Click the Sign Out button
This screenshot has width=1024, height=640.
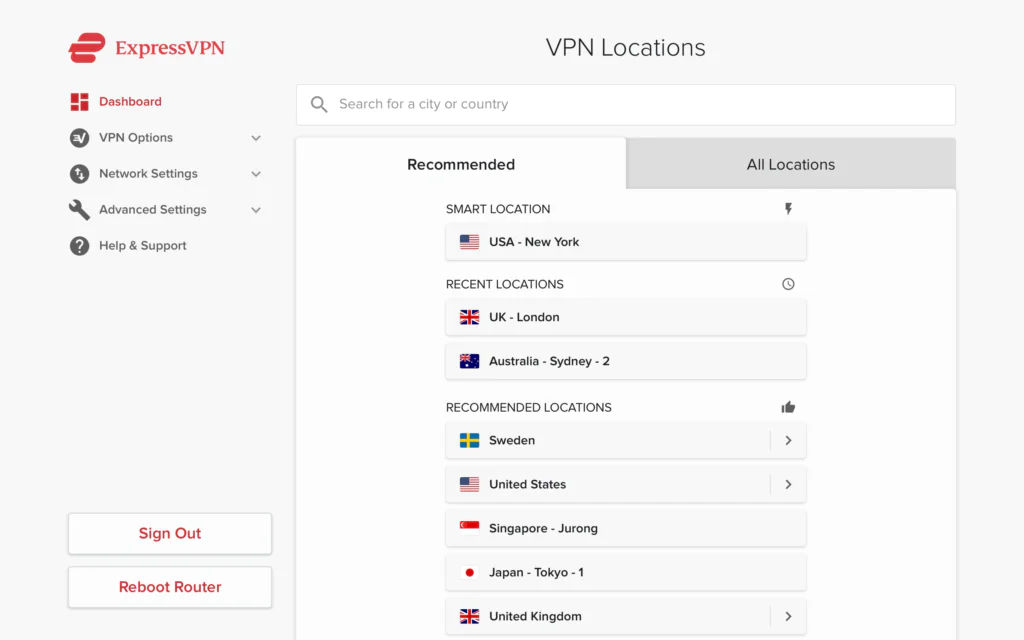click(x=169, y=533)
